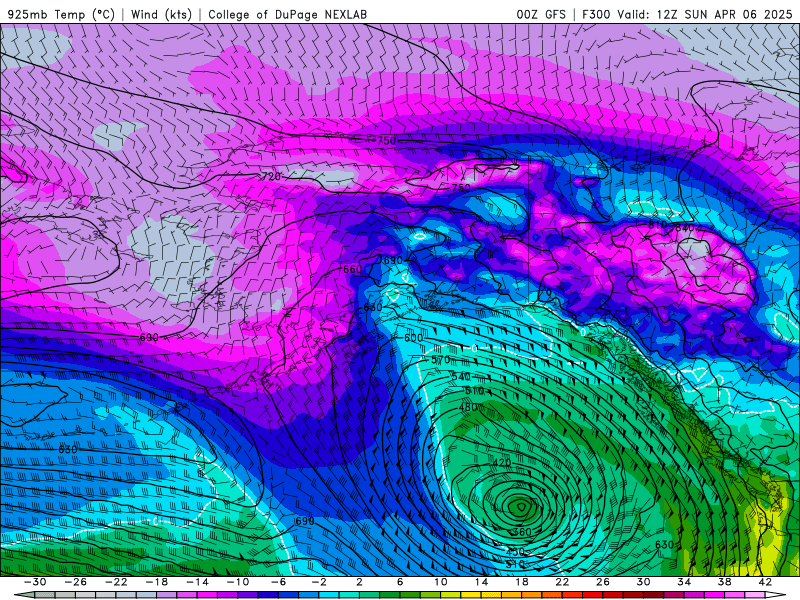This screenshot has height=600, width=800.
Task: Click the '-30' color scale label
Action: (35, 582)
